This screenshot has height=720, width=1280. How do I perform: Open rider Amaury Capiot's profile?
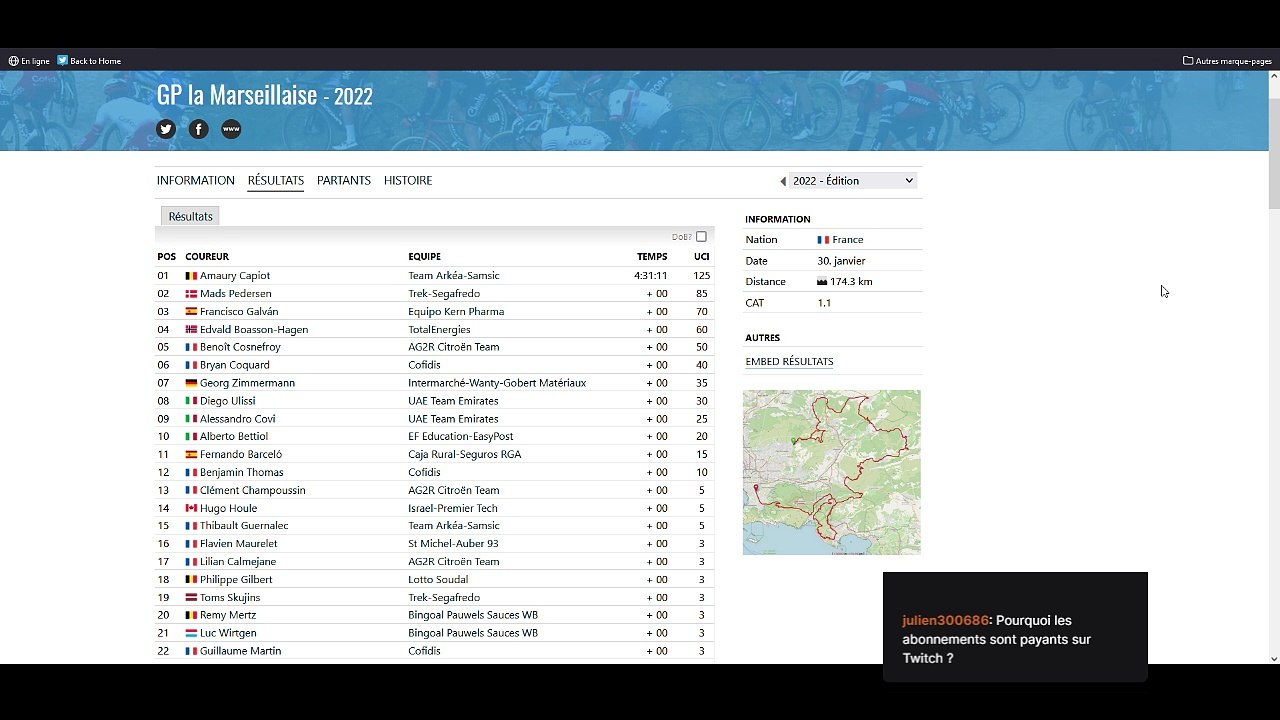235,276
